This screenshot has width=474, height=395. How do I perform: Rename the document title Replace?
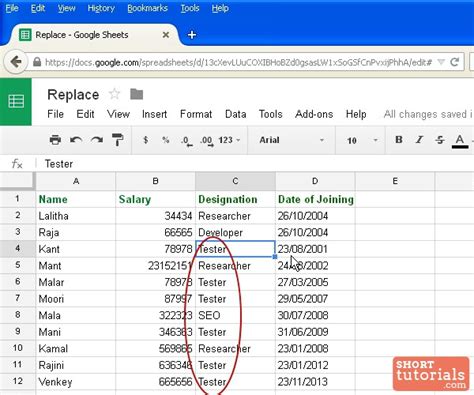point(73,95)
